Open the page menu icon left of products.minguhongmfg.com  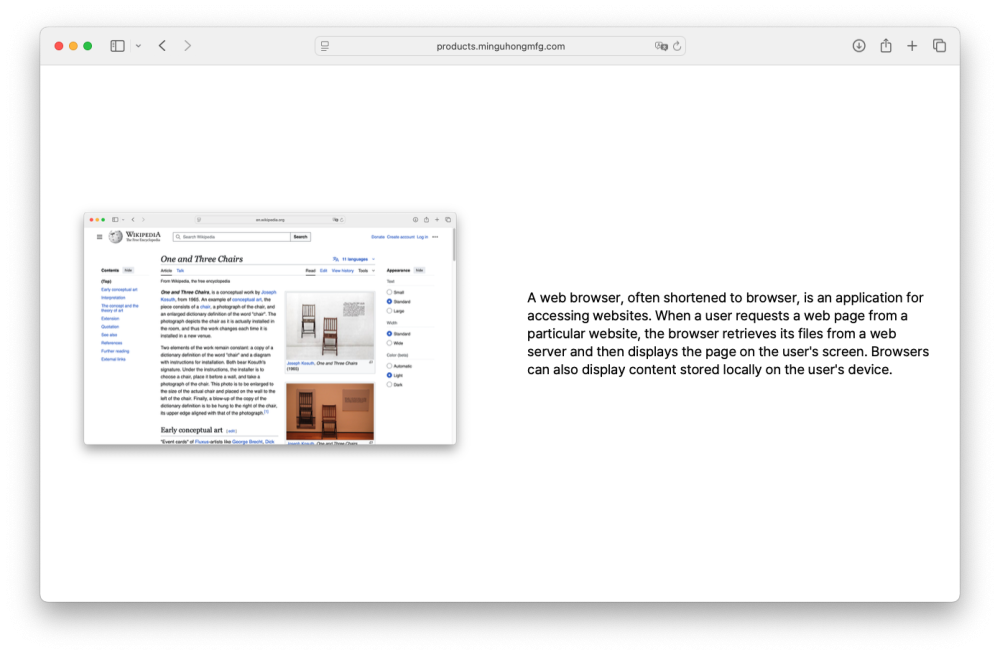pos(325,46)
